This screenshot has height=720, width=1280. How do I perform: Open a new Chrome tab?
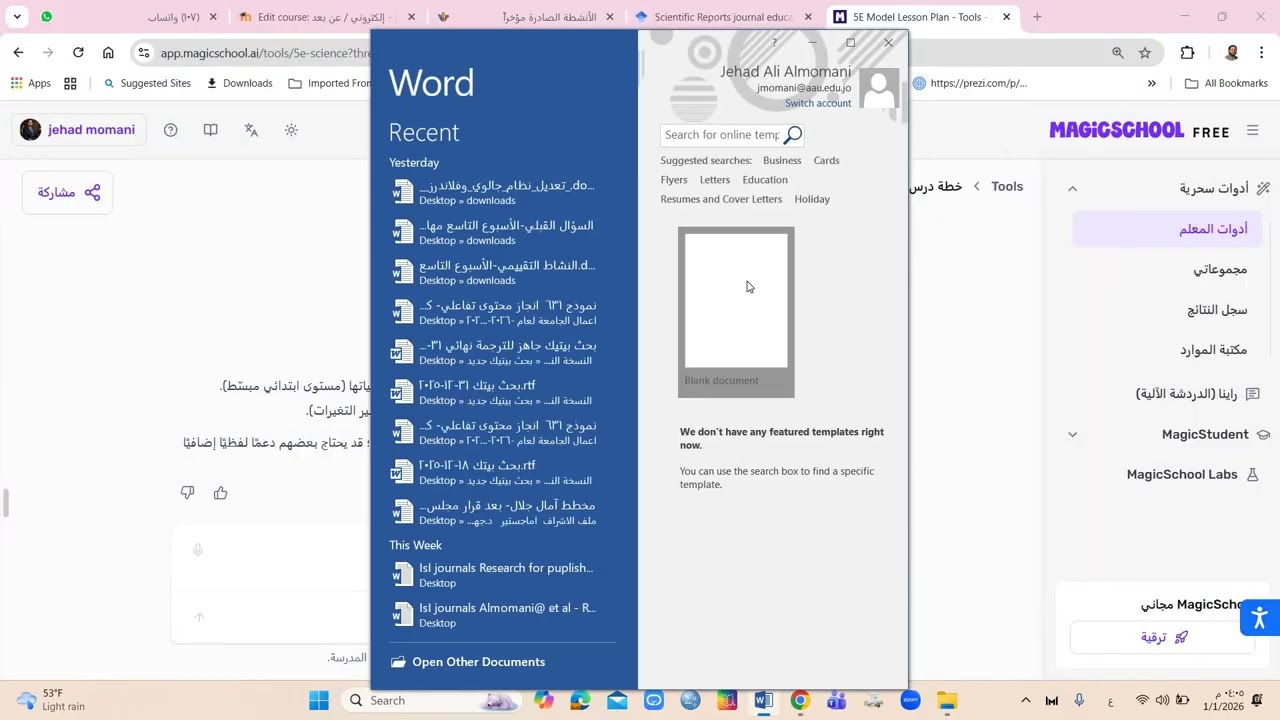click(x=1037, y=17)
